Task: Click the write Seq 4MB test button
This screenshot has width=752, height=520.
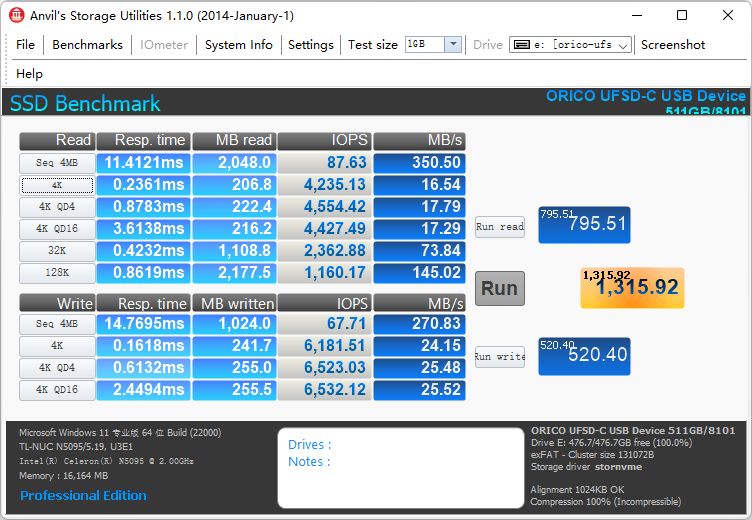Action: tap(57, 324)
